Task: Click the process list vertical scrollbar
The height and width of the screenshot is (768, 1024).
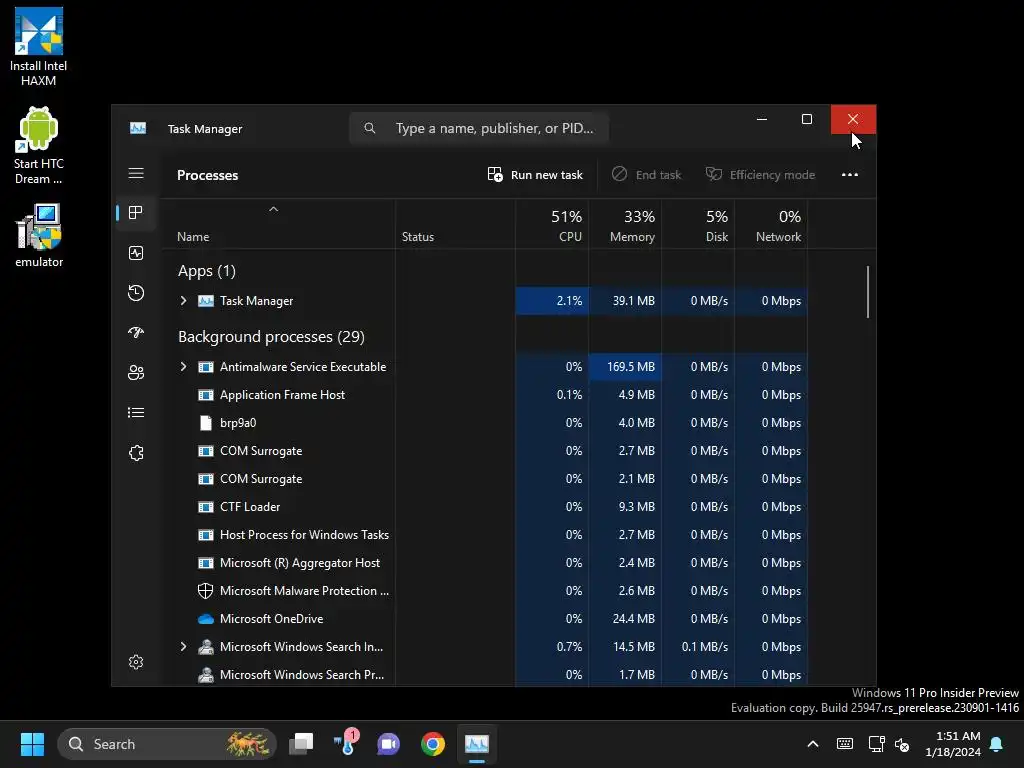Action: pyautogui.click(x=868, y=292)
